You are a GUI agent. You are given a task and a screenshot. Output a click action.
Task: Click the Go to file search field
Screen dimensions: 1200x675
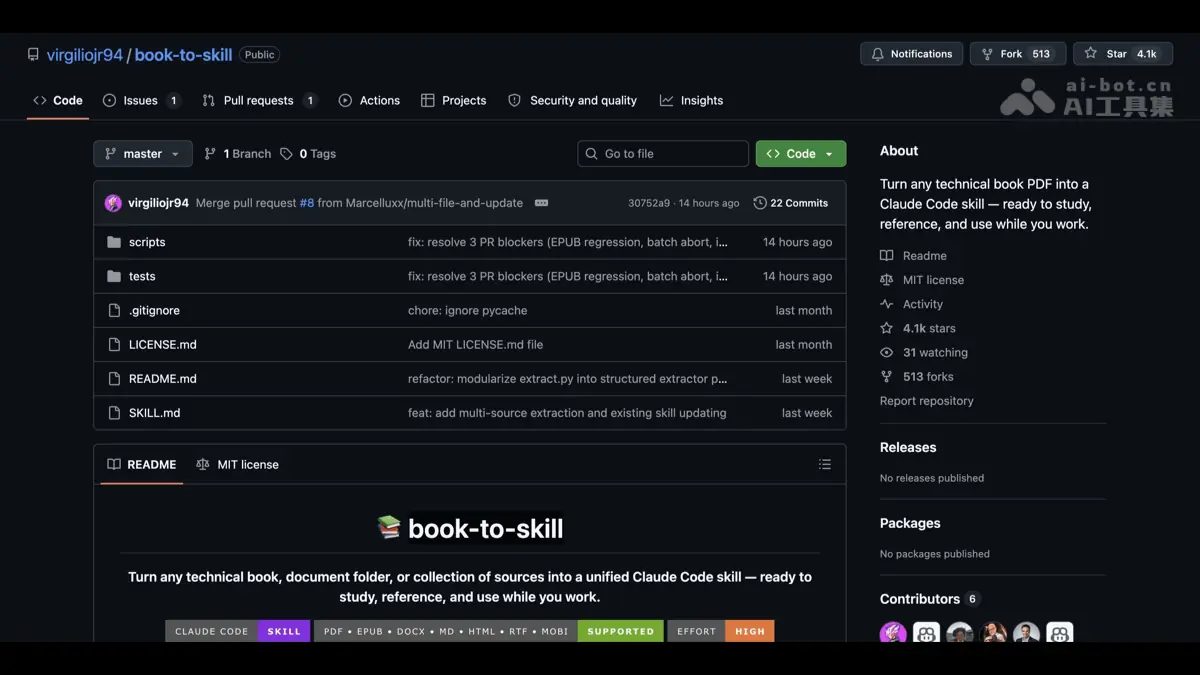[x=663, y=154]
